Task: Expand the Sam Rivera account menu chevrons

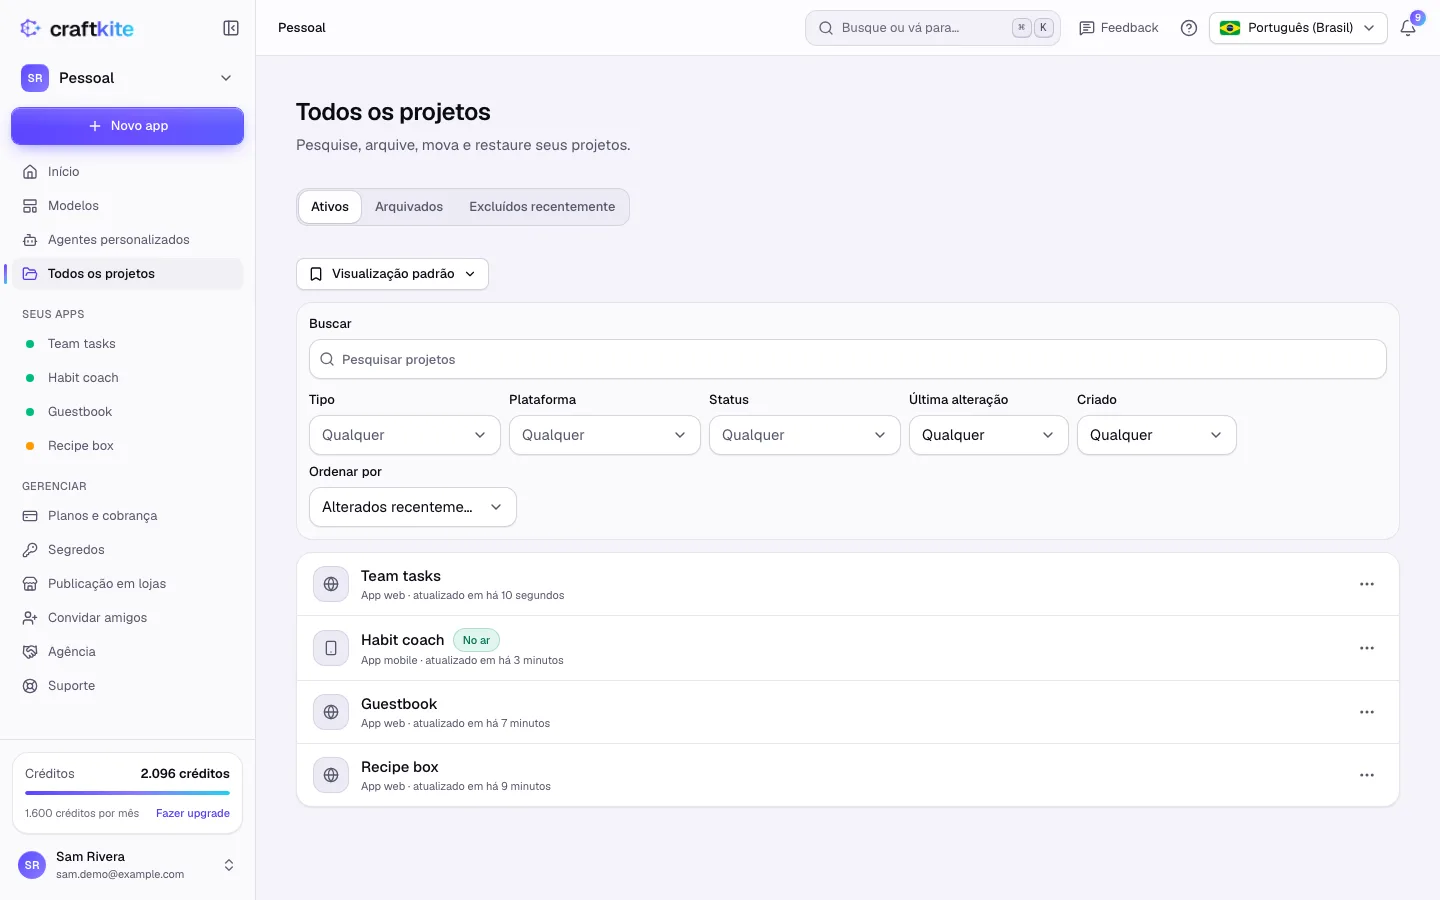Action: point(229,865)
